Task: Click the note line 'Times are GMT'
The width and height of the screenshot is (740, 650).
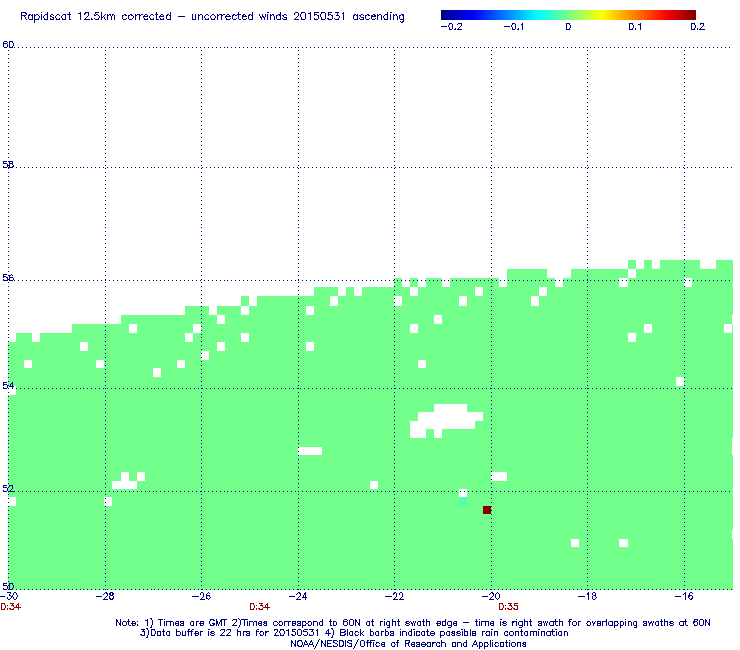Action: (191, 623)
